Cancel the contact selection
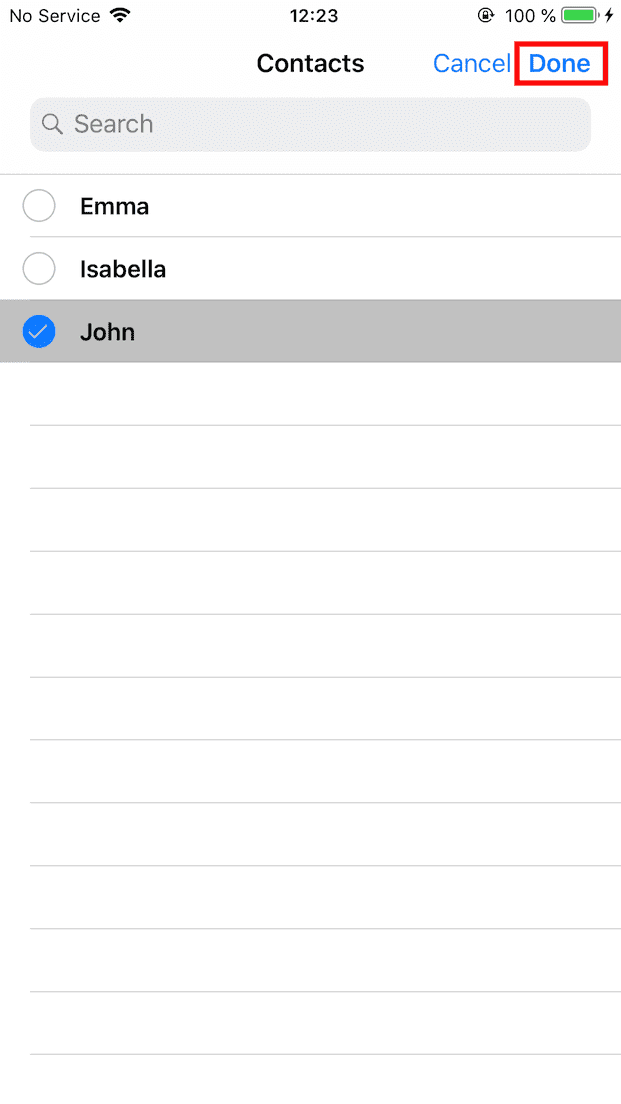621x1104 pixels. tap(471, 64)
